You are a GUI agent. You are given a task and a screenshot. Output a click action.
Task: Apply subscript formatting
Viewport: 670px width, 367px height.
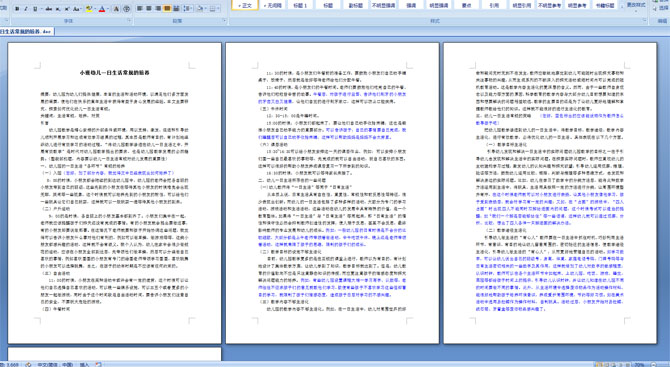point(58,9)
